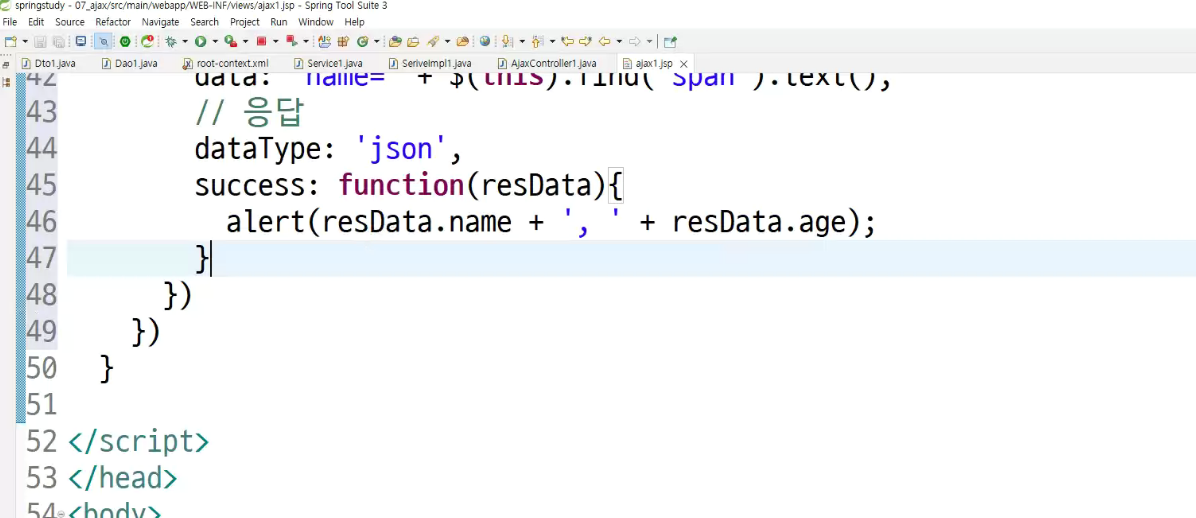The height and width of the screenshot is (518, 1196).
Task: Click the Open Type icon
Action: click(x=395, y=41)
